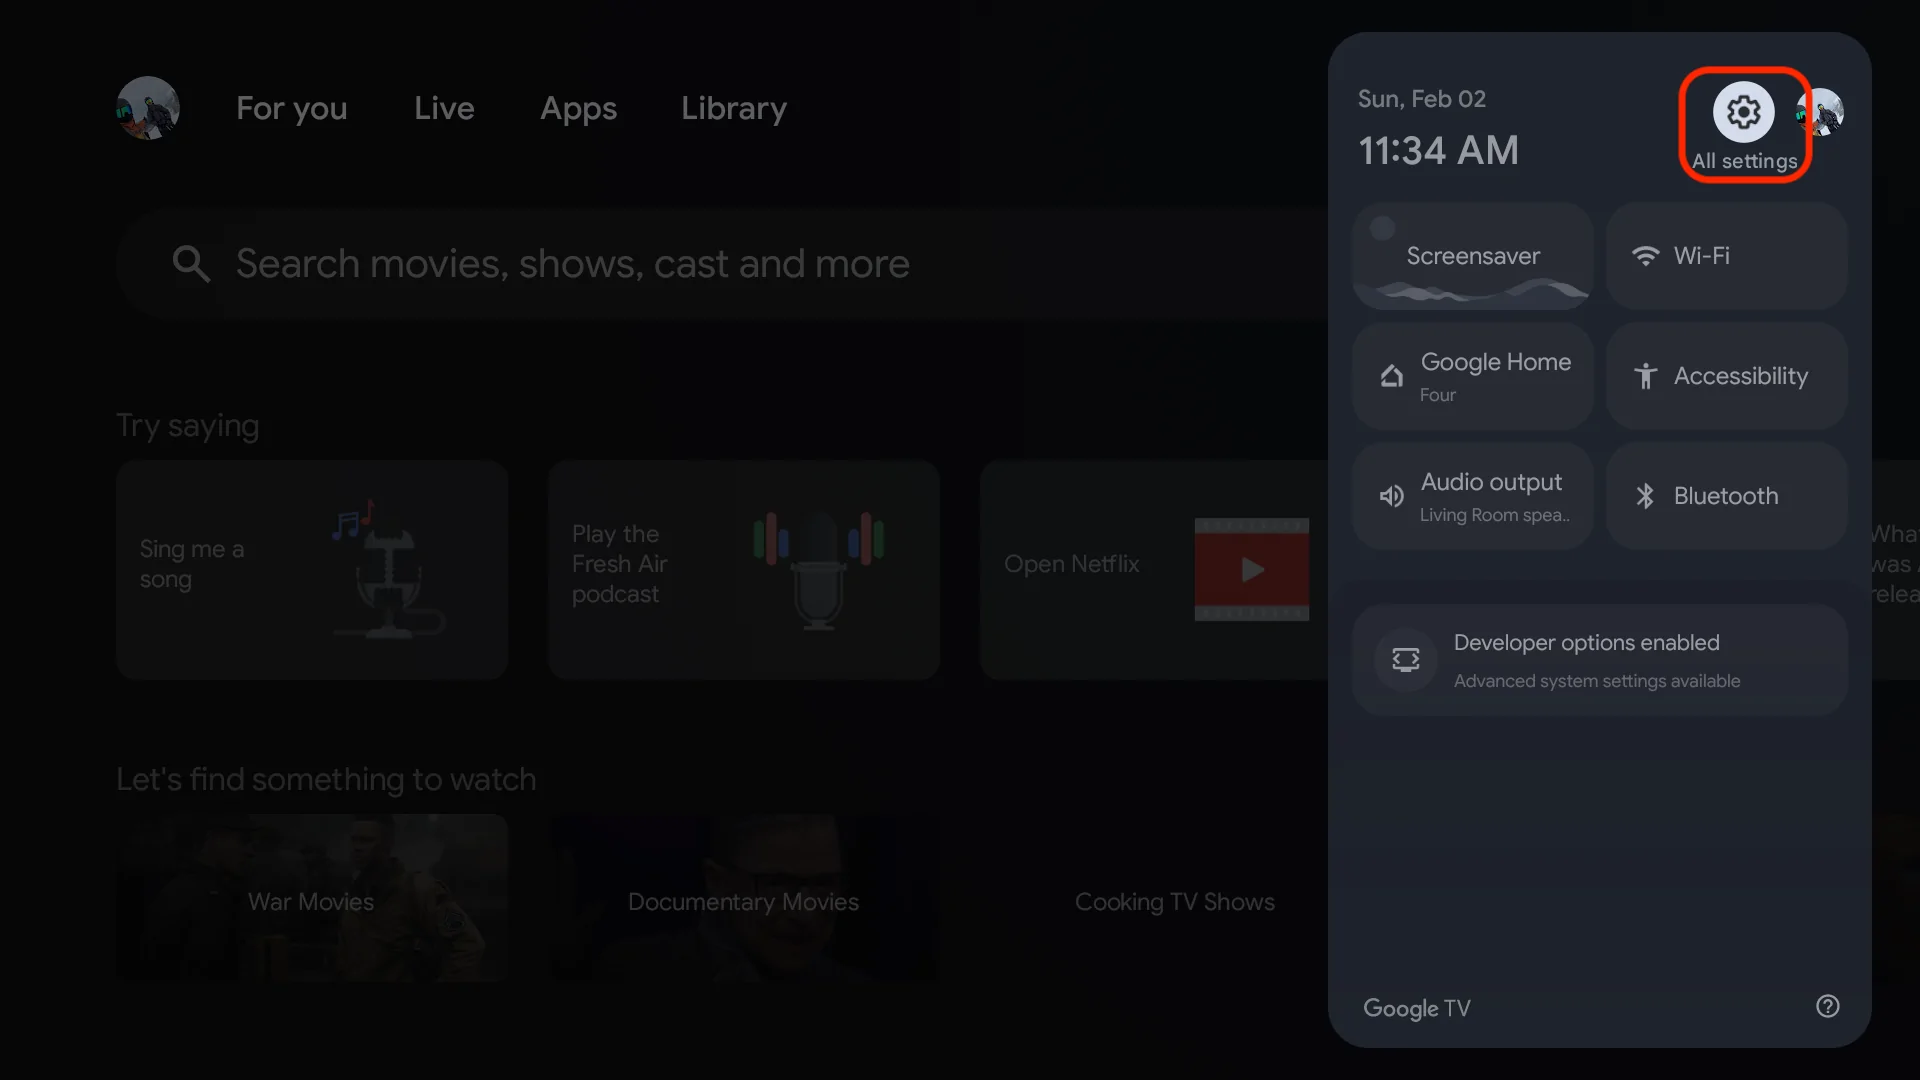Click the Wi-Fi signal icon
Image resolution: width=1920 pixels, height=1080 pixels.
point(1645,256)
